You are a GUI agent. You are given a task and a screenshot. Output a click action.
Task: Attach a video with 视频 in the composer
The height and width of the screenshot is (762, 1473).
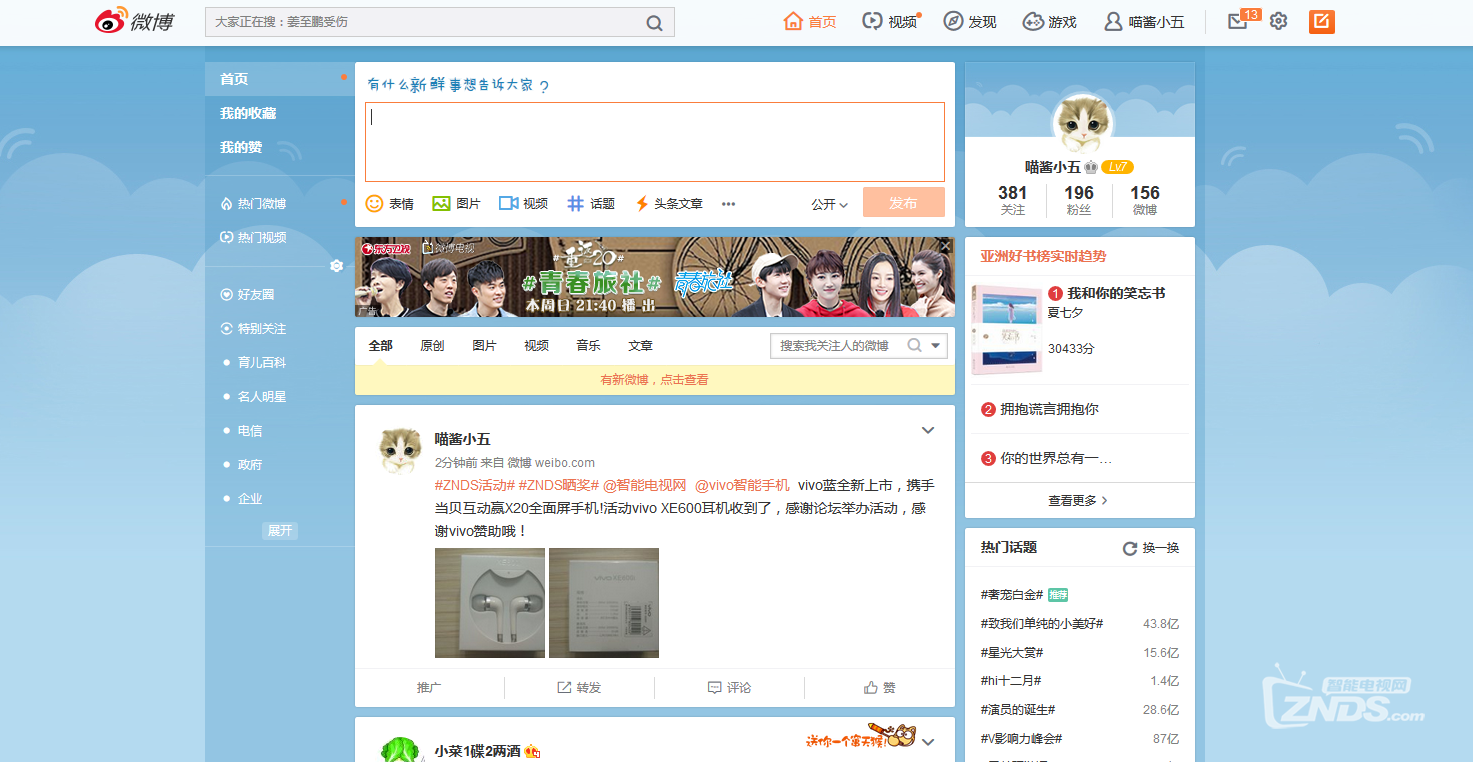click(523, 203)
